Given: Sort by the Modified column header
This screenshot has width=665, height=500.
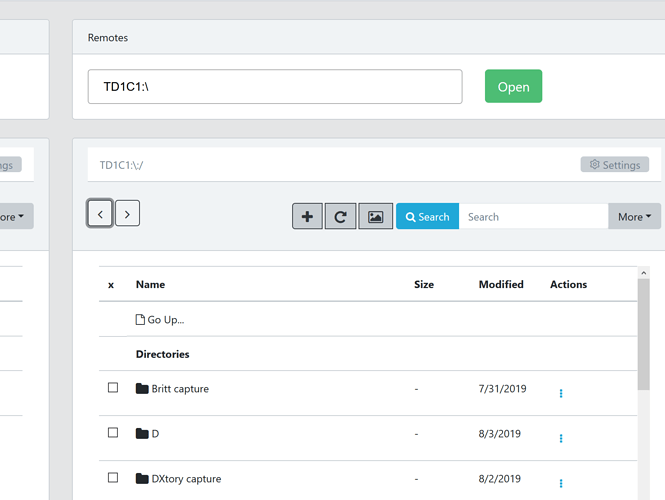Looking at the screenshot, I should click(501, 284).
